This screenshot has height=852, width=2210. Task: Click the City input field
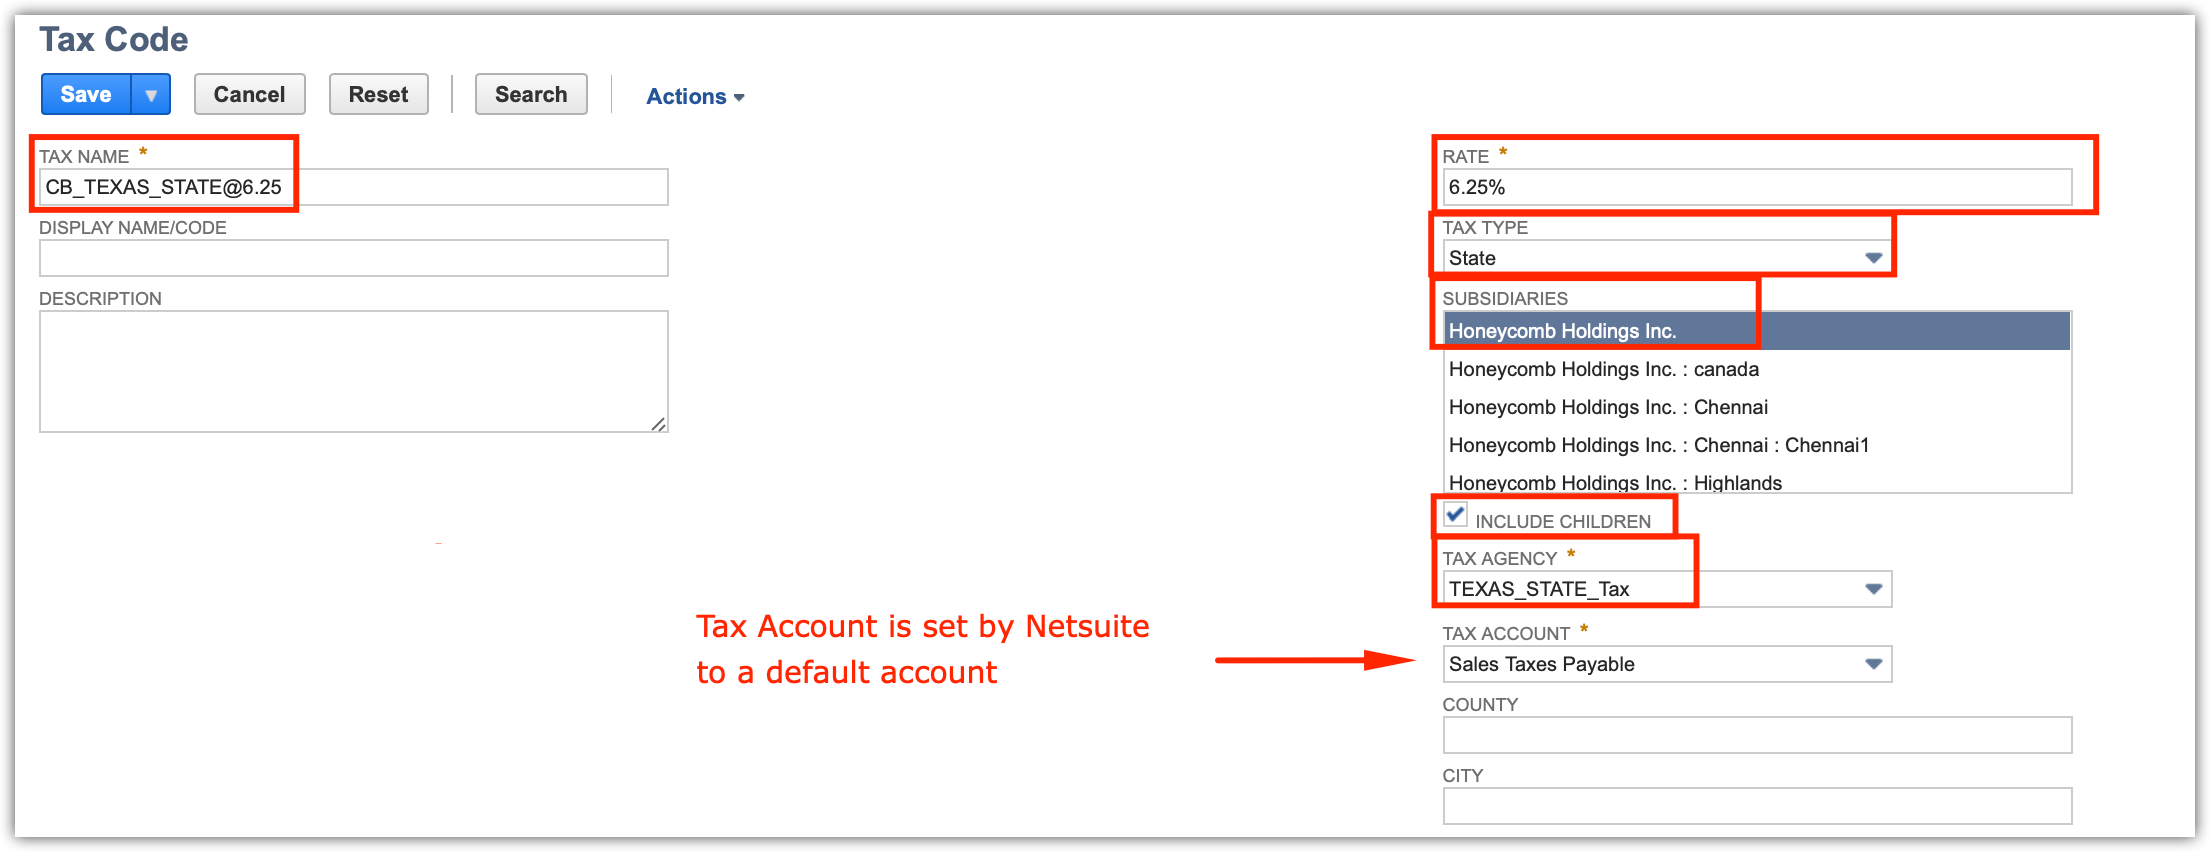pos(1756,806)
